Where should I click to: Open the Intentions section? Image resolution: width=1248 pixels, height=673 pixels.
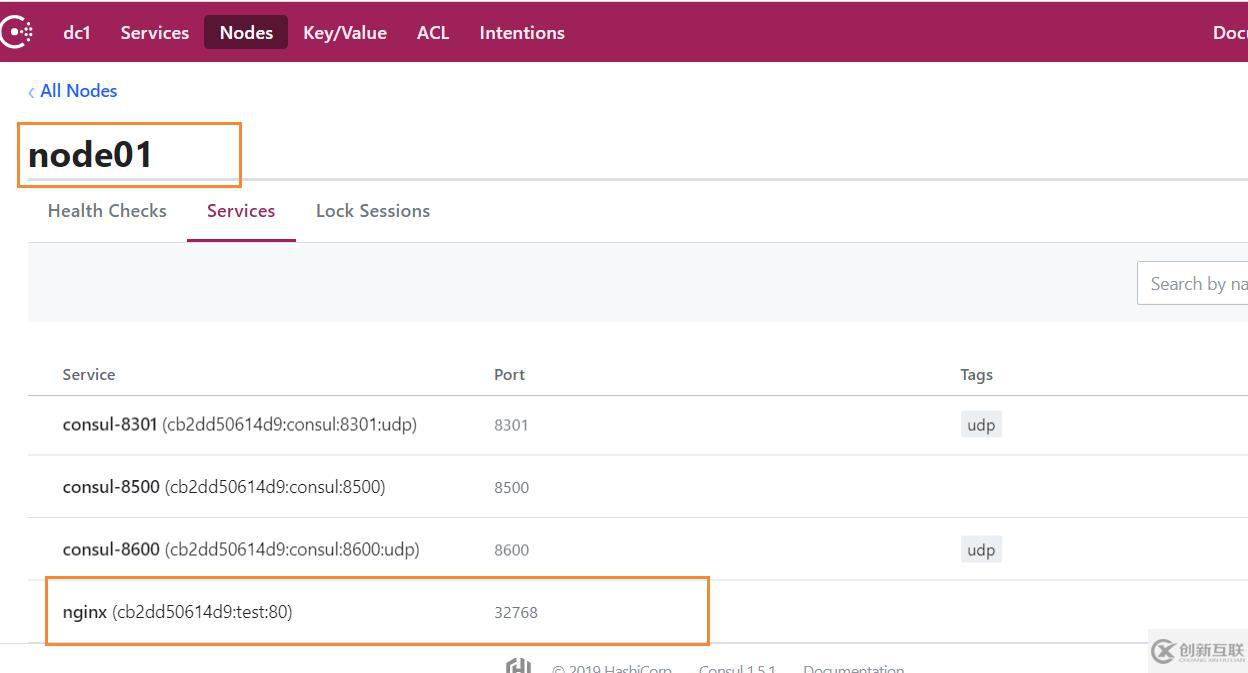(x=522, y=32)
